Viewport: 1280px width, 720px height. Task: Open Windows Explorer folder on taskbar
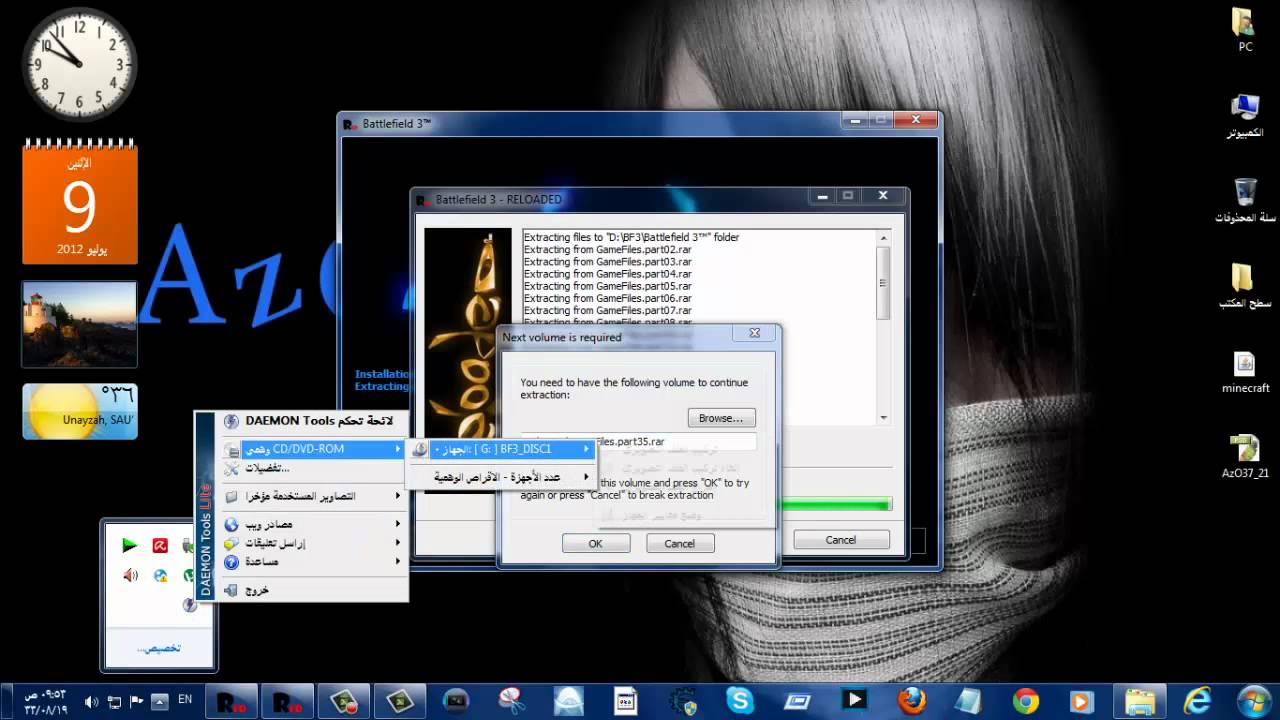coord(1139,700)
